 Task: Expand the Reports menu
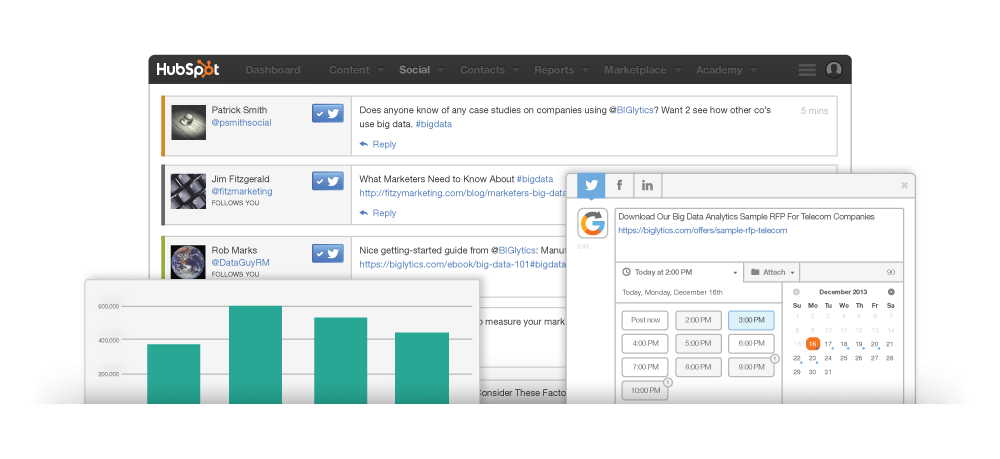562,70
